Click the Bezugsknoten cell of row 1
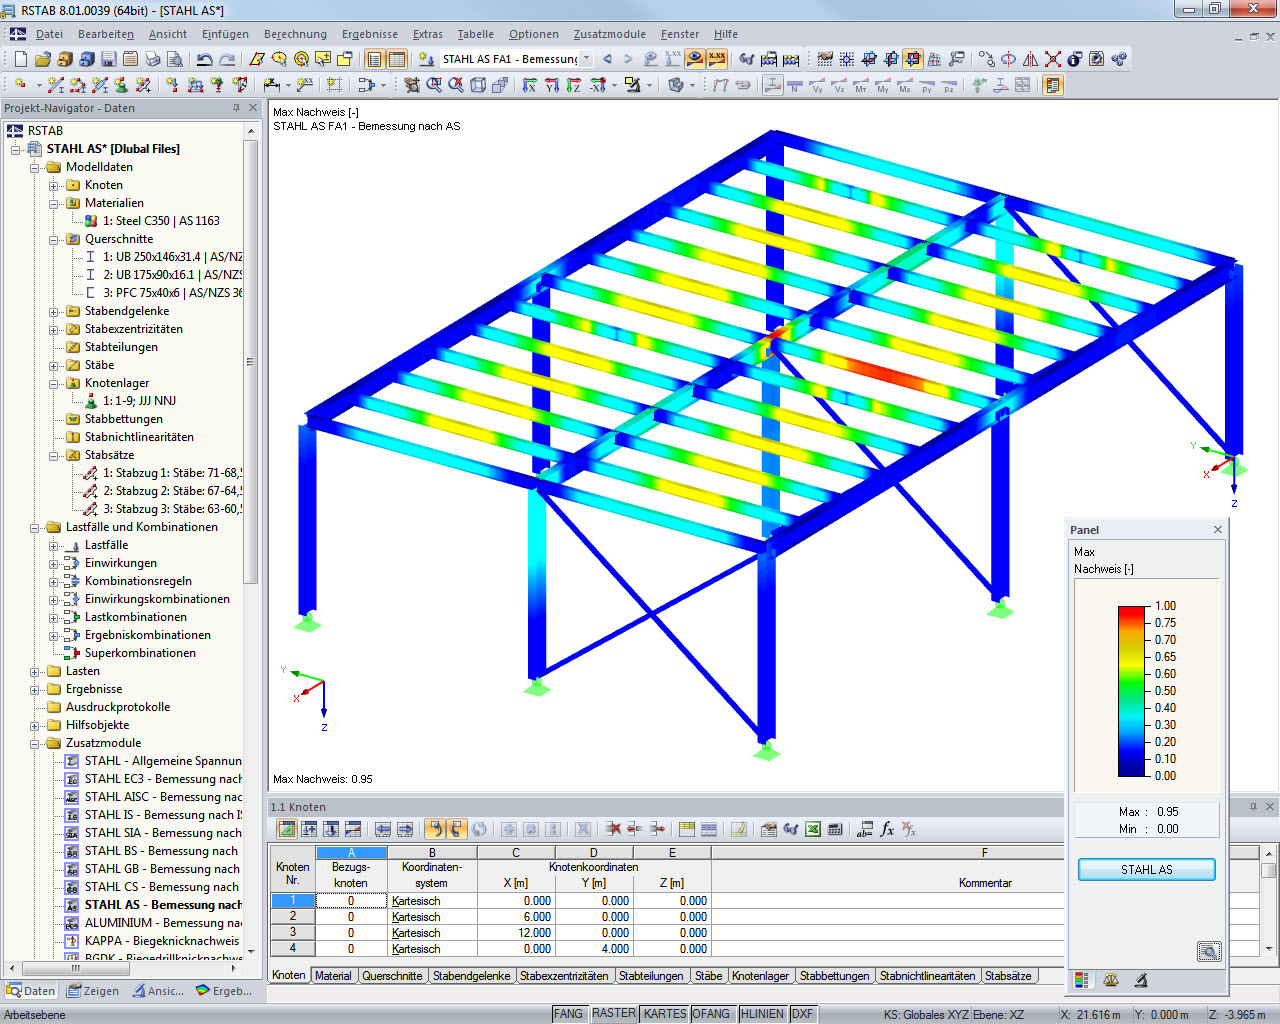 351,901
